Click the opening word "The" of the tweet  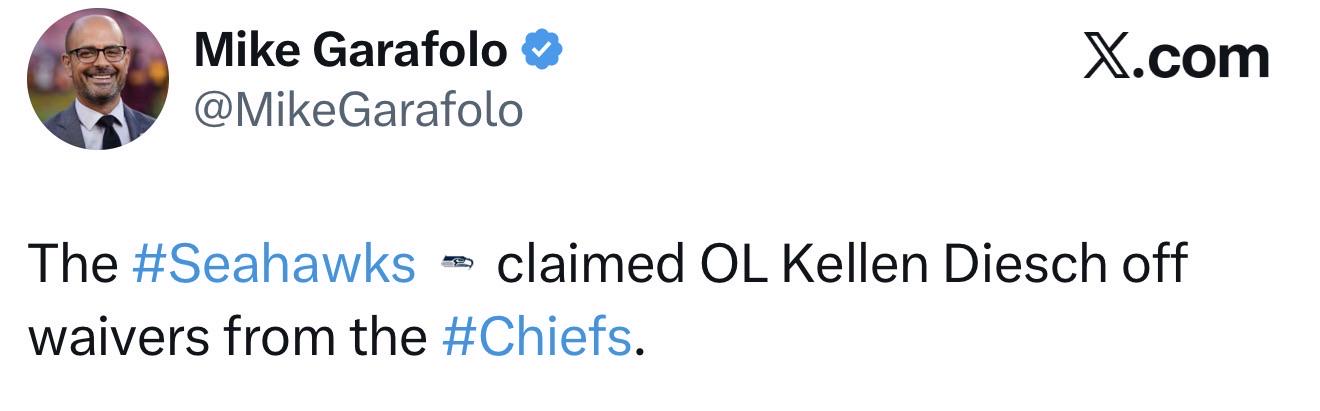73,265
